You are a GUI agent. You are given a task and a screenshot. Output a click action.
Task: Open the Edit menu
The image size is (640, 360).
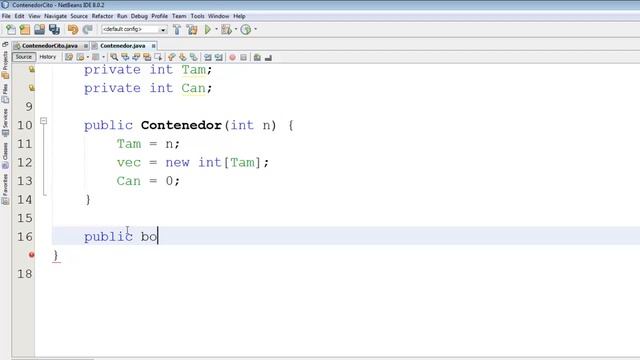coord(19,16)
